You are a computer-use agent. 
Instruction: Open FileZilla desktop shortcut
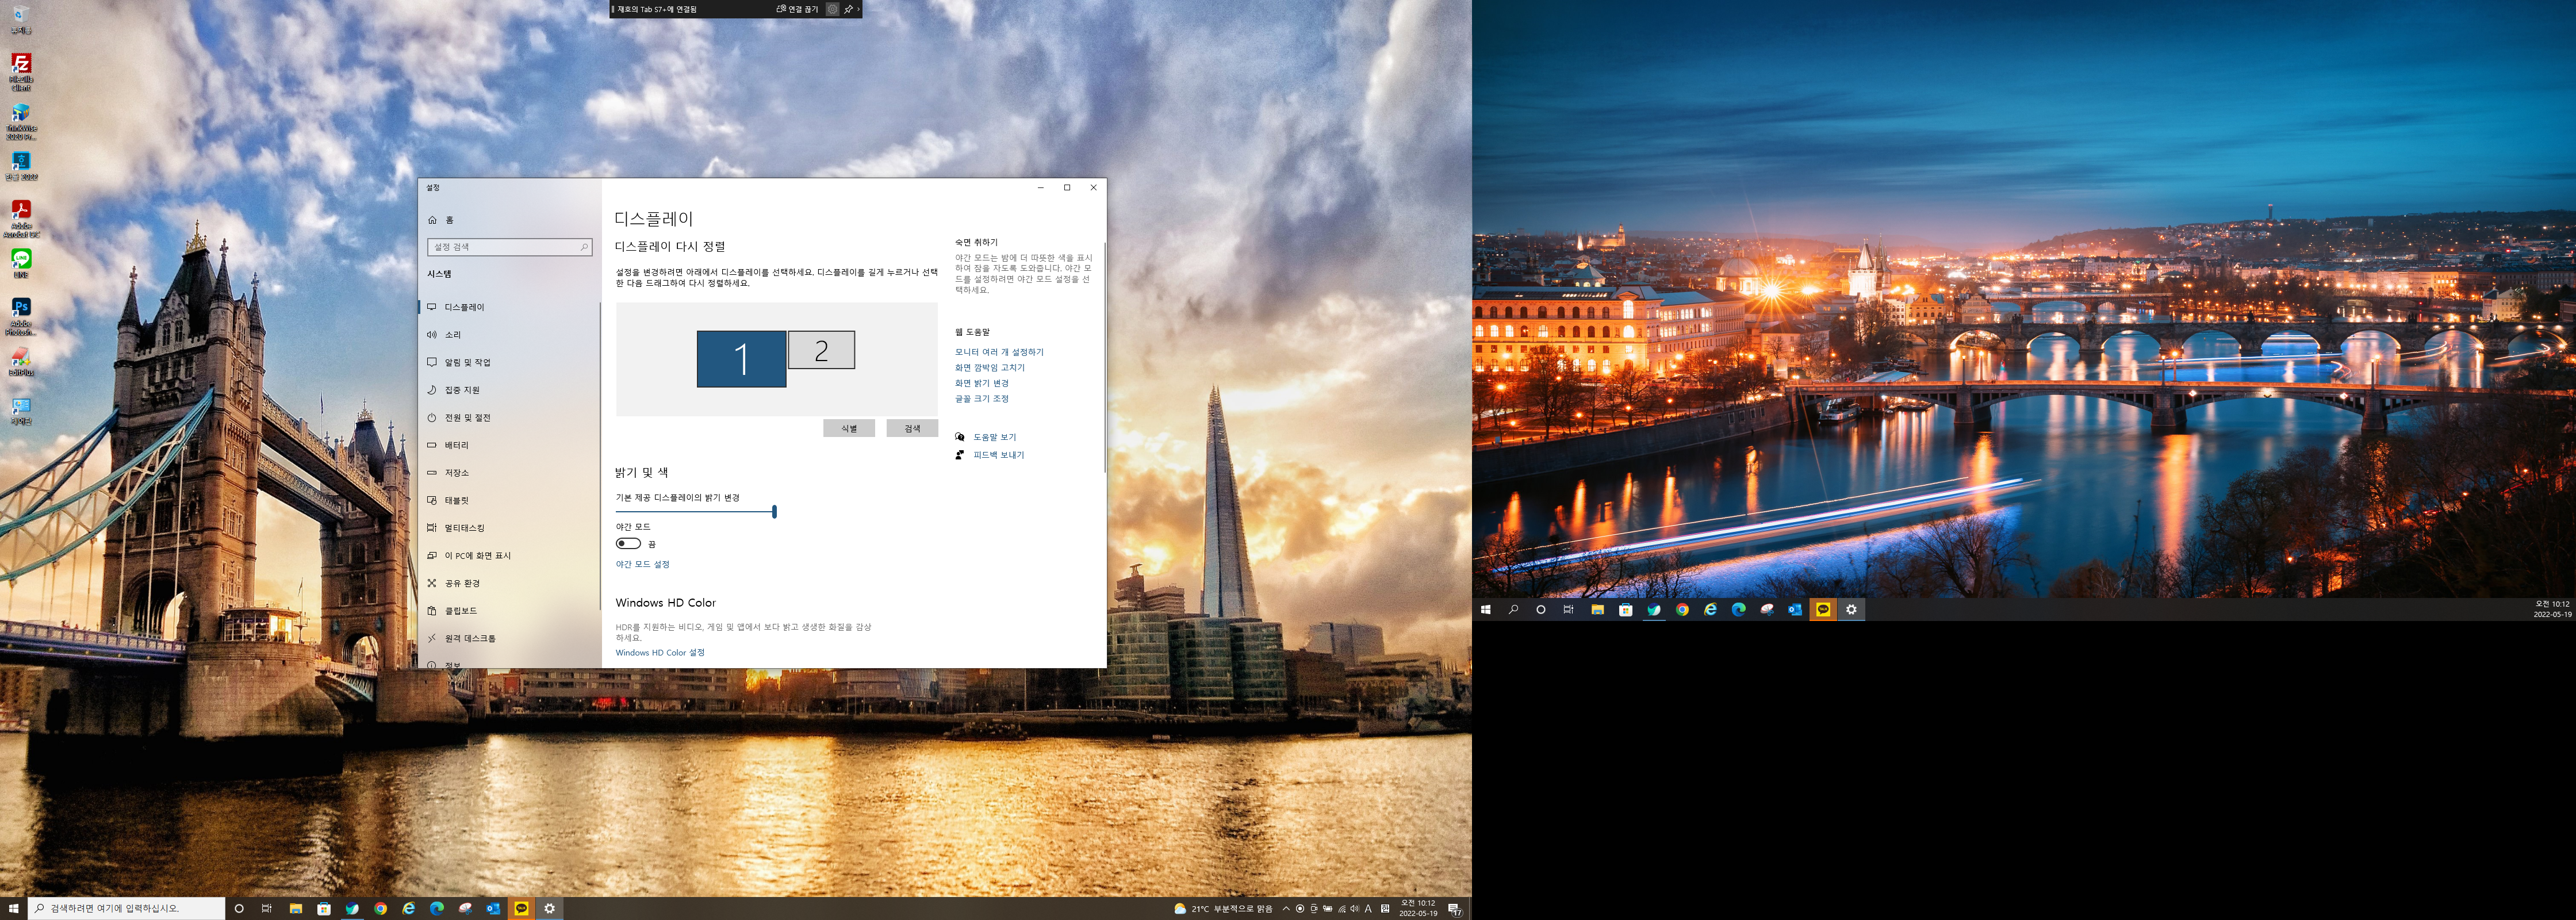(x=21, y=64)
